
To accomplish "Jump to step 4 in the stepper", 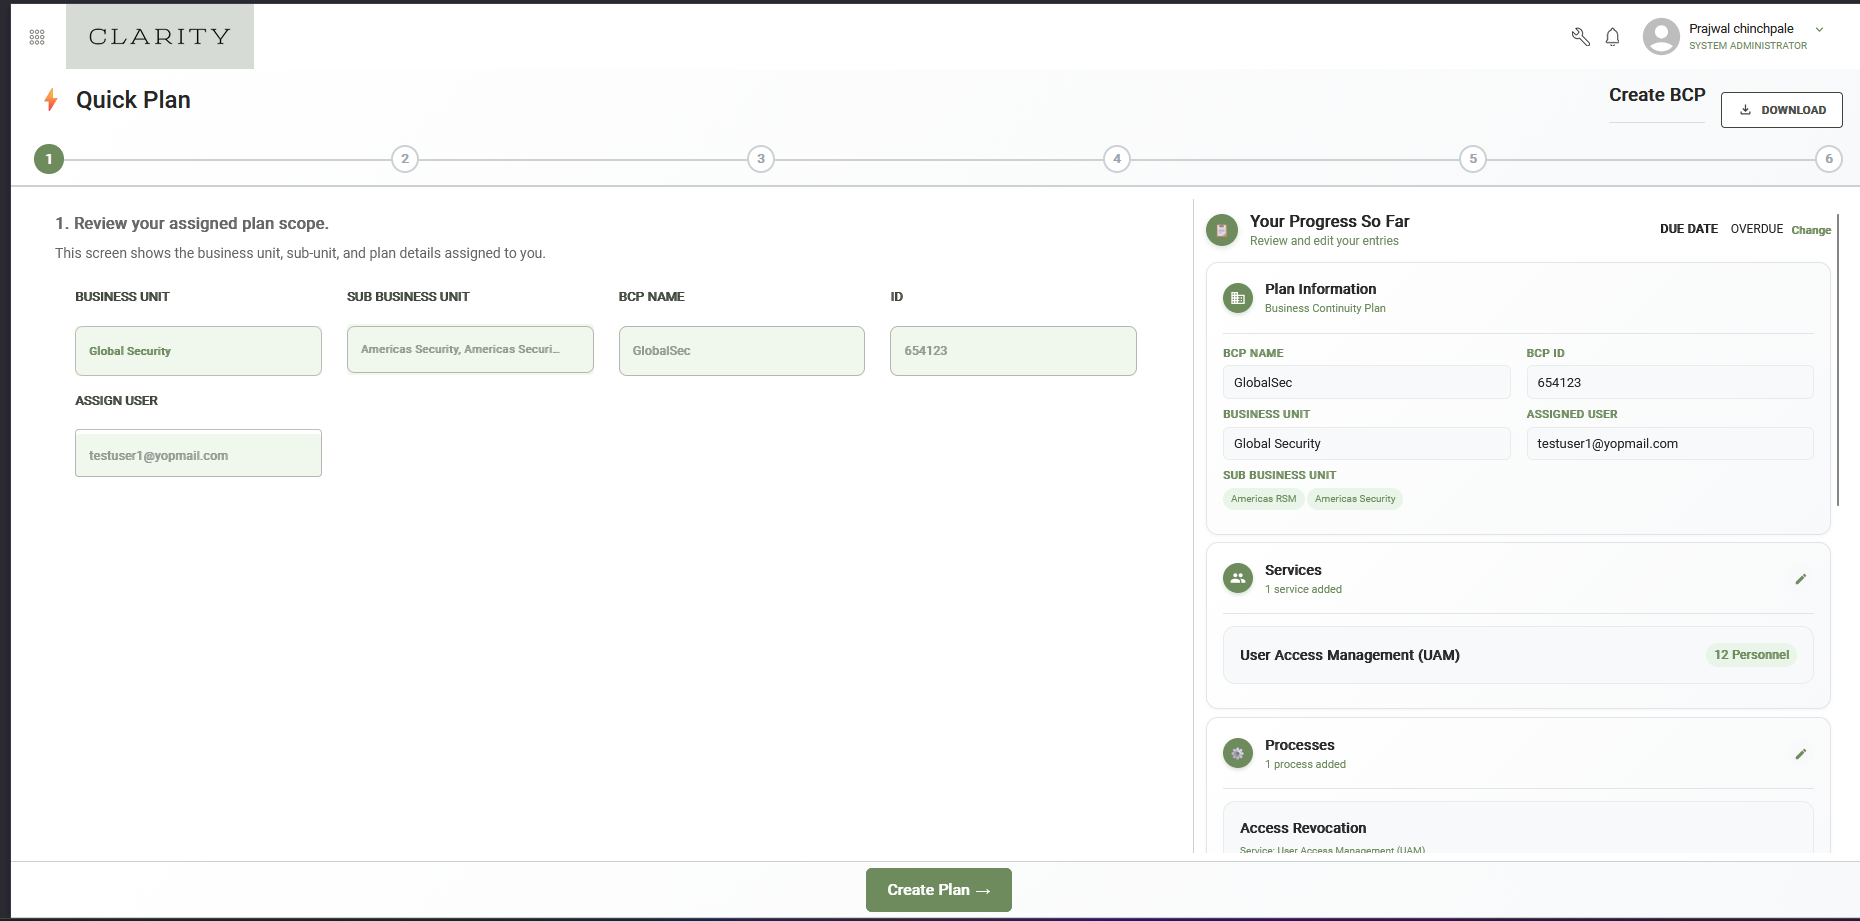I will coord(1117,159).
